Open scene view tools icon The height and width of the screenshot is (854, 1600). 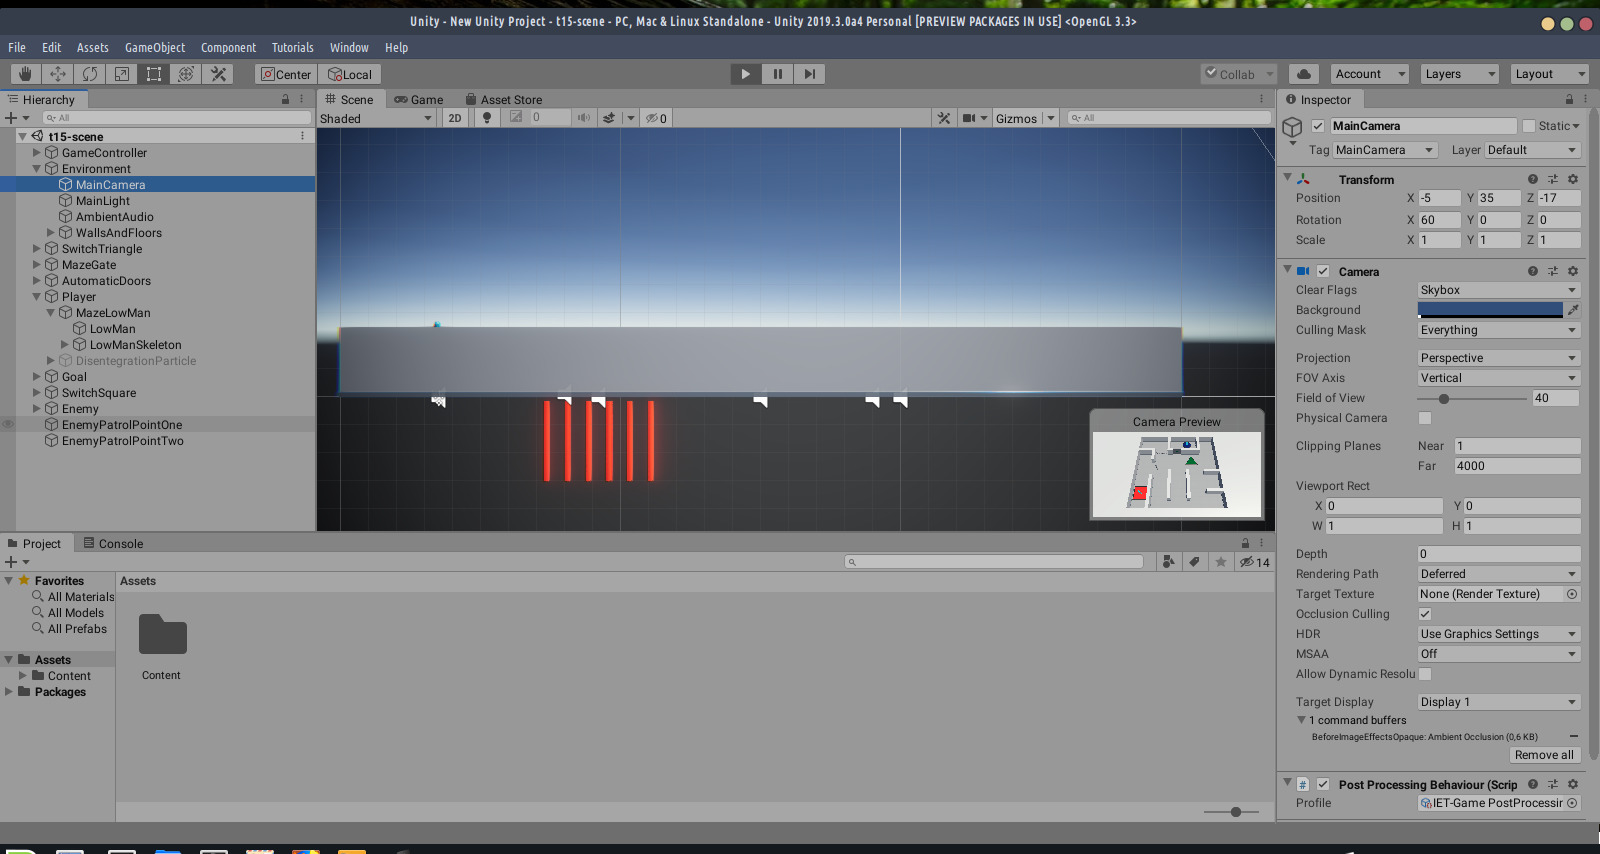click(x=943, y=118)
